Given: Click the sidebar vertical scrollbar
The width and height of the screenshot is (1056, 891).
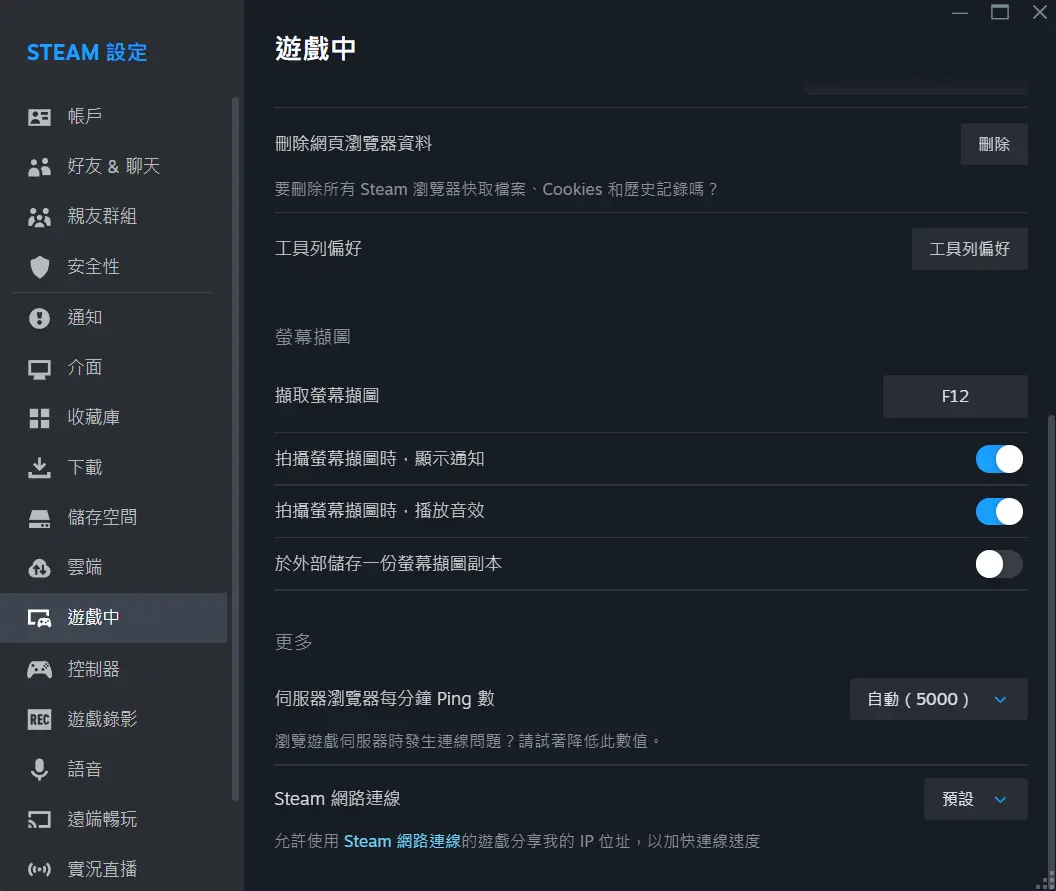Looking at the screenshot, I should click(x=235, y=449).
